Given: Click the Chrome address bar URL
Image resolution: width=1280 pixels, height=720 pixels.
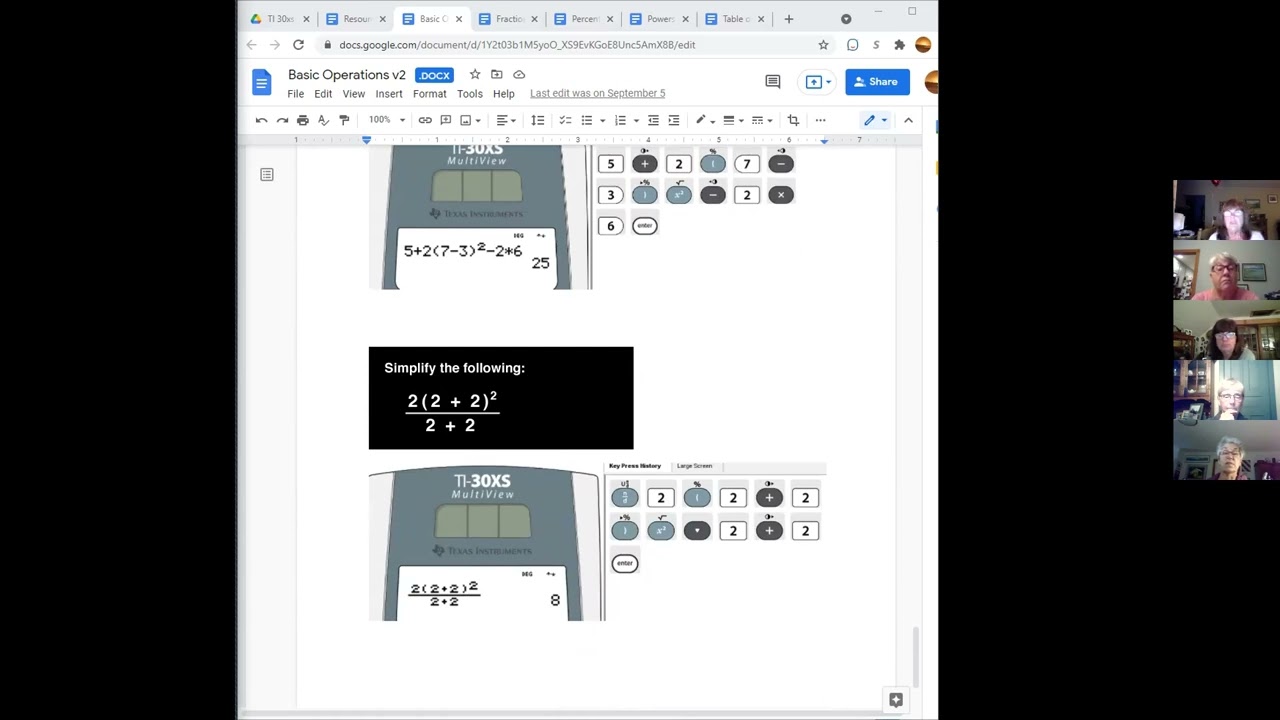Looking at the screenshot, I should (517, 45).
